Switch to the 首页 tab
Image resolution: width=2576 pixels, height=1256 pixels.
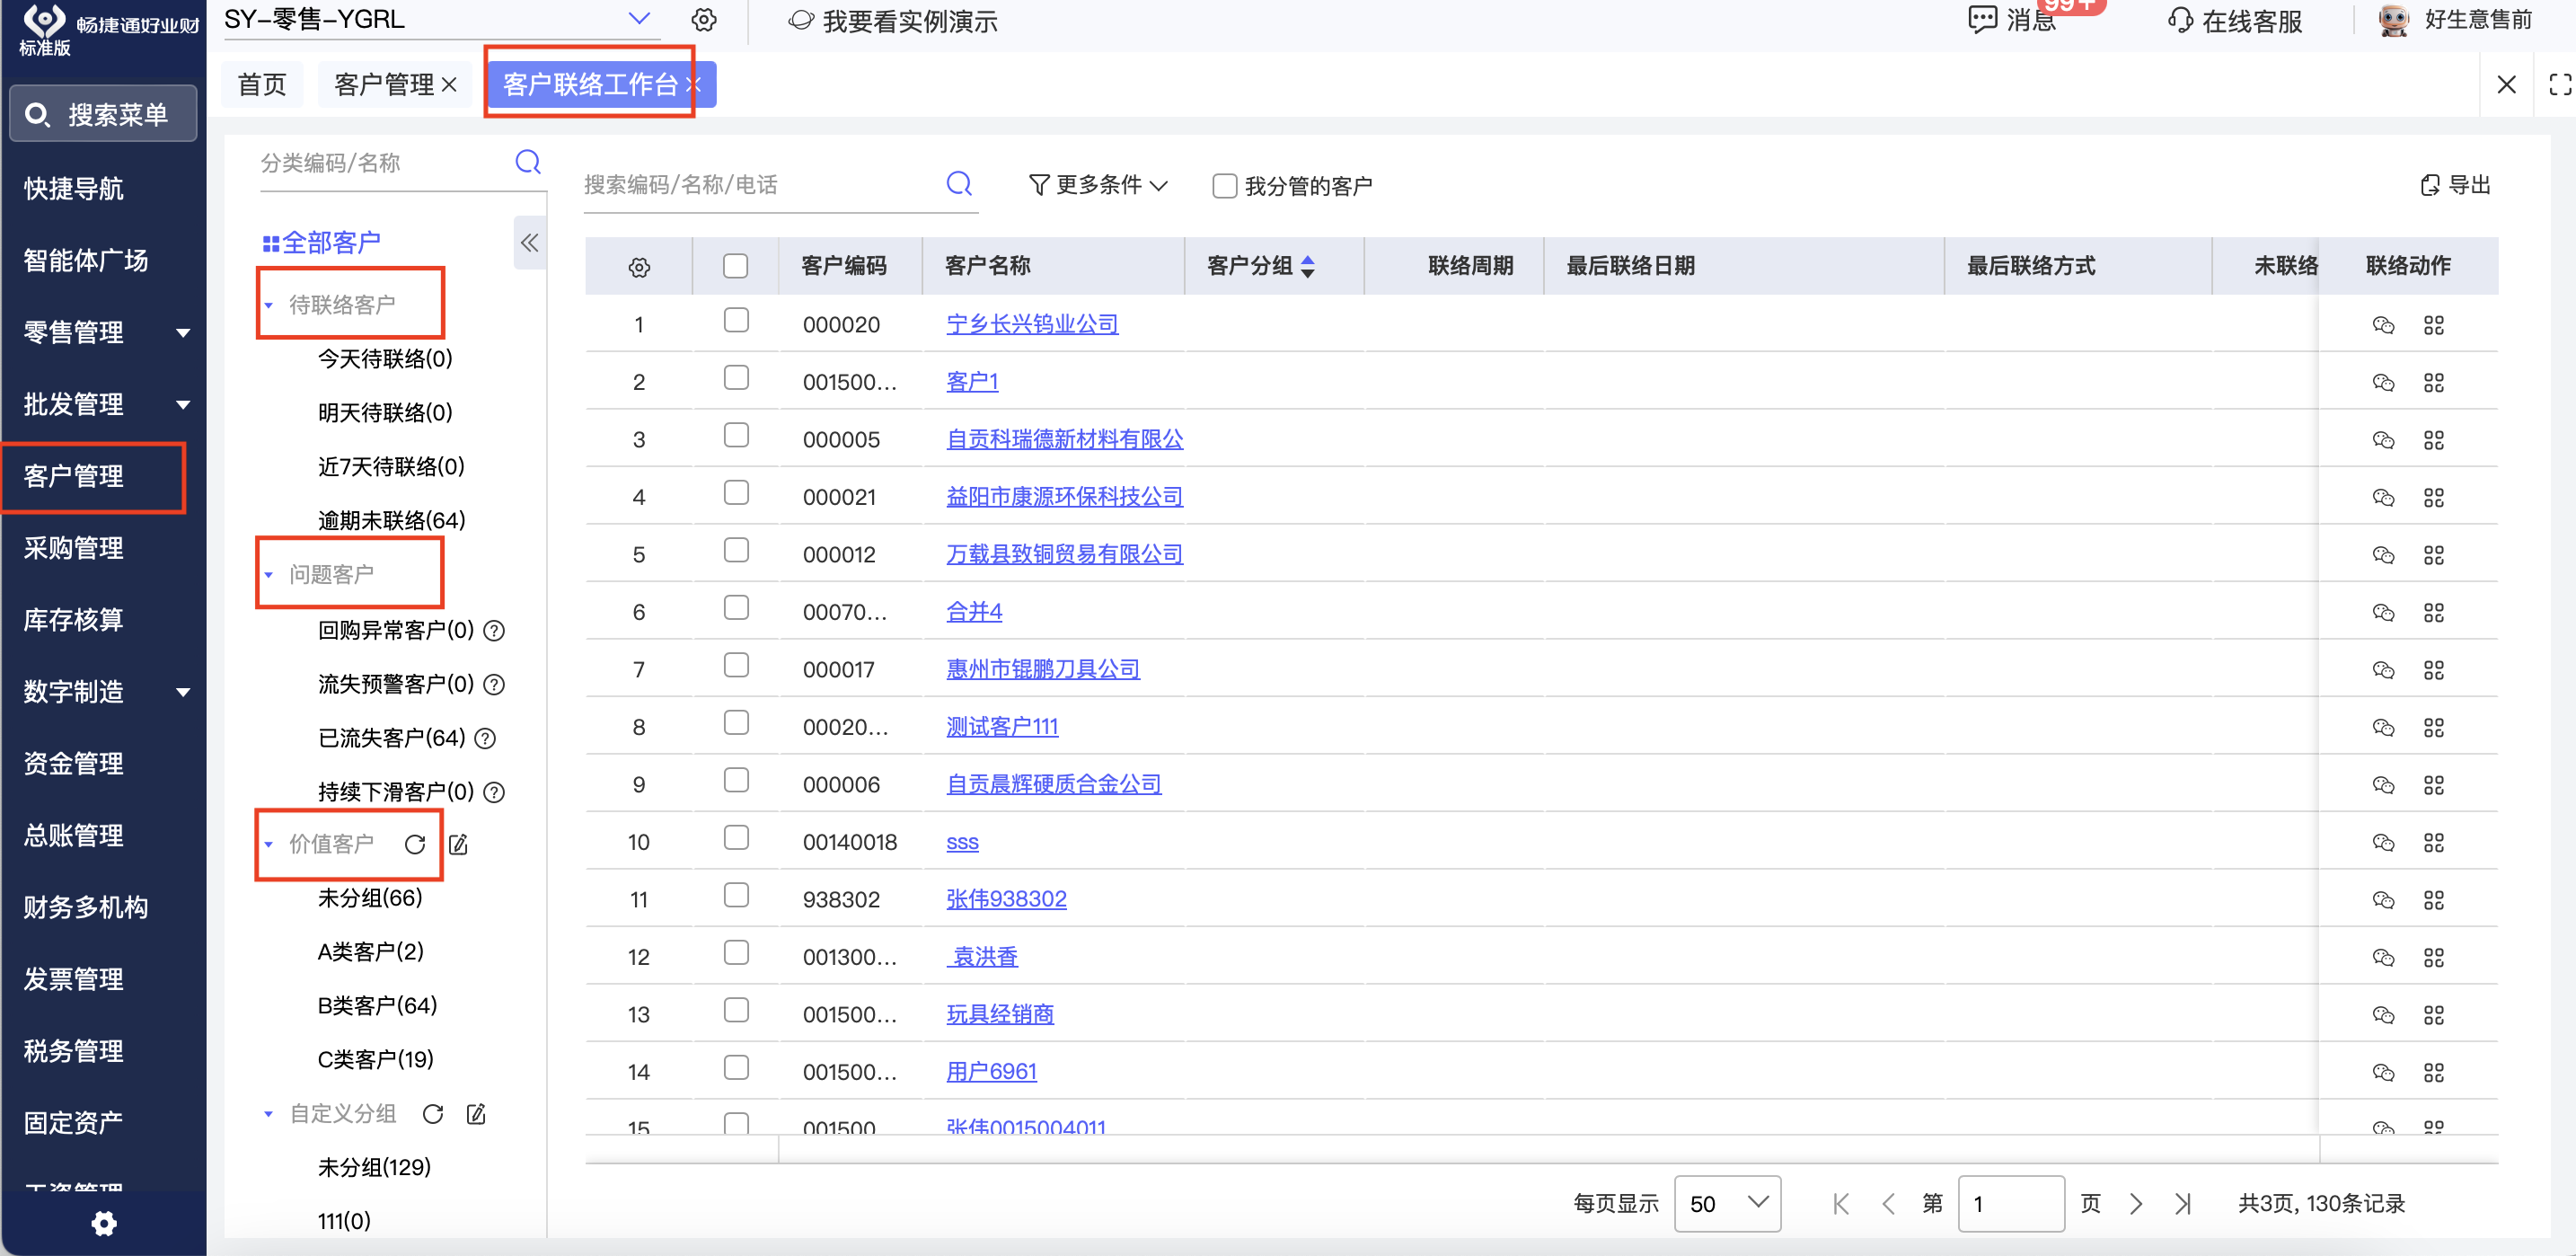(x=262, y=84)
